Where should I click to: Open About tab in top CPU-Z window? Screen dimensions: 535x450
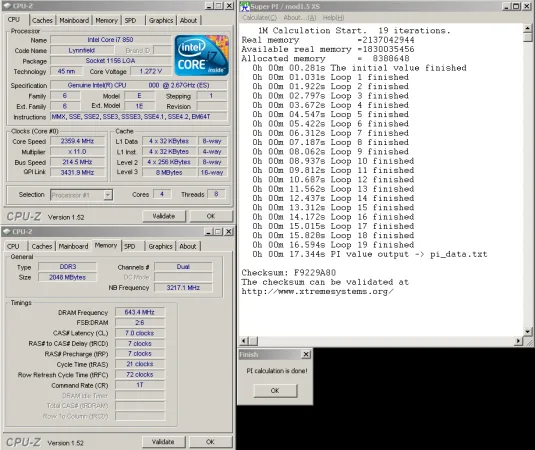(188, 20)
